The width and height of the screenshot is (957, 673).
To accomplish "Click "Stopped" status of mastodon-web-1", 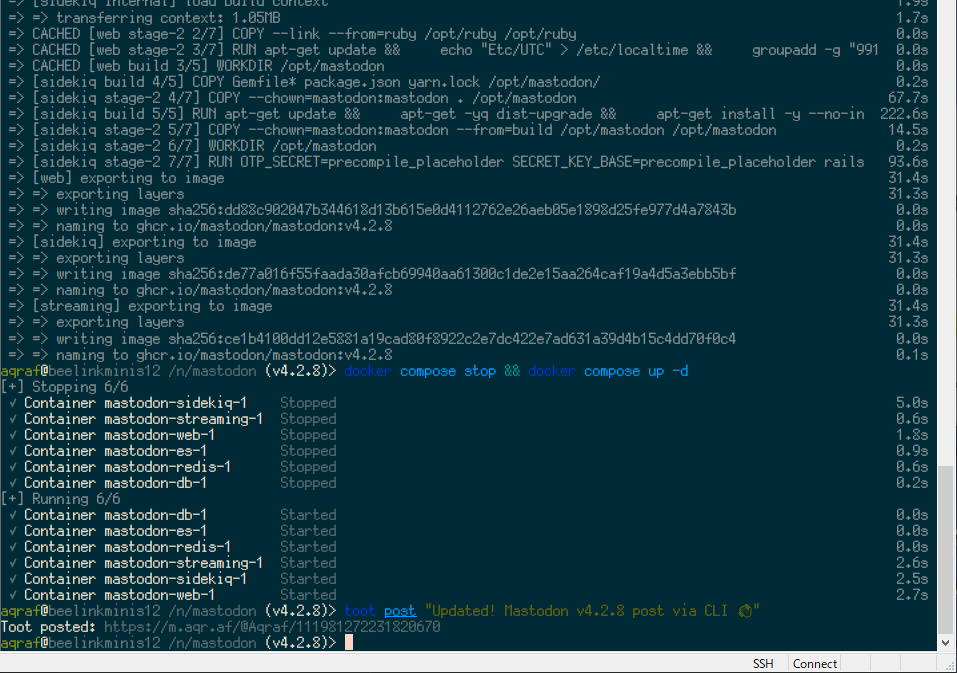I will pos(308,434).
